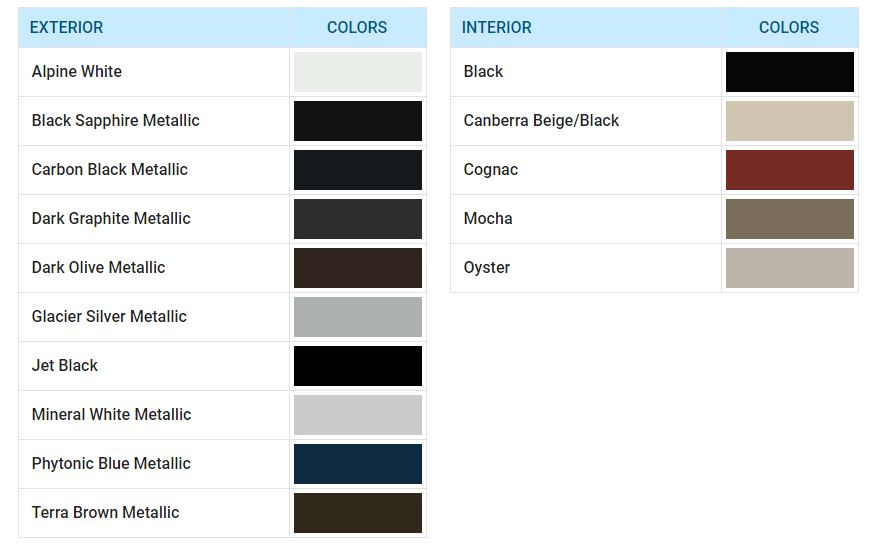Image resolution: width=879 pixels, height=544 pixels.
Task: Click the Dark Olive Metallic swatch
Action: [357, 268]
